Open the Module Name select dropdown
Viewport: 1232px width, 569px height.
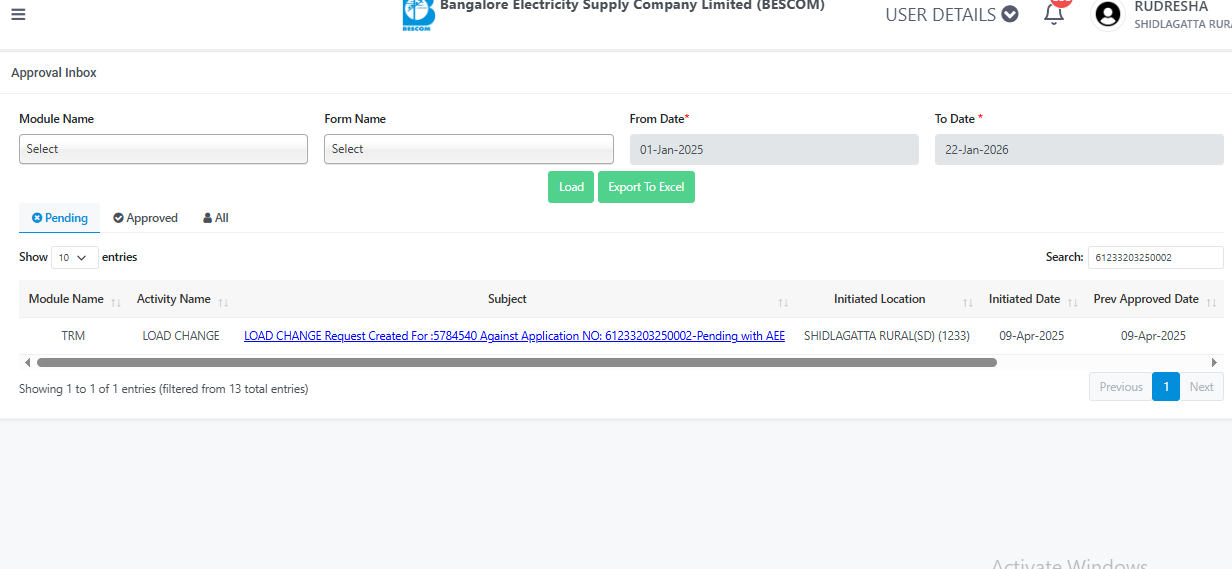click(x=163, y=149)
